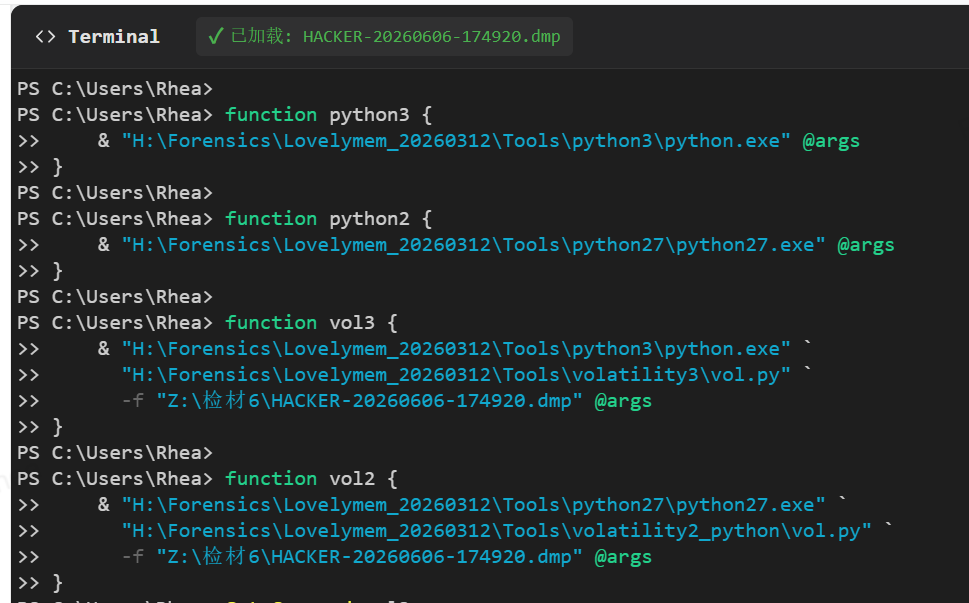This screenshot has height=603, width=969.
Task: Click the .dmp path under vol2 function
Action: pyautogui.click(x=369, y=557)
